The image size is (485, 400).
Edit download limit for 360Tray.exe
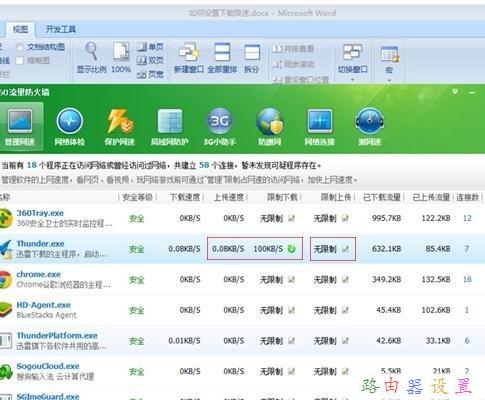click(291, 218)
